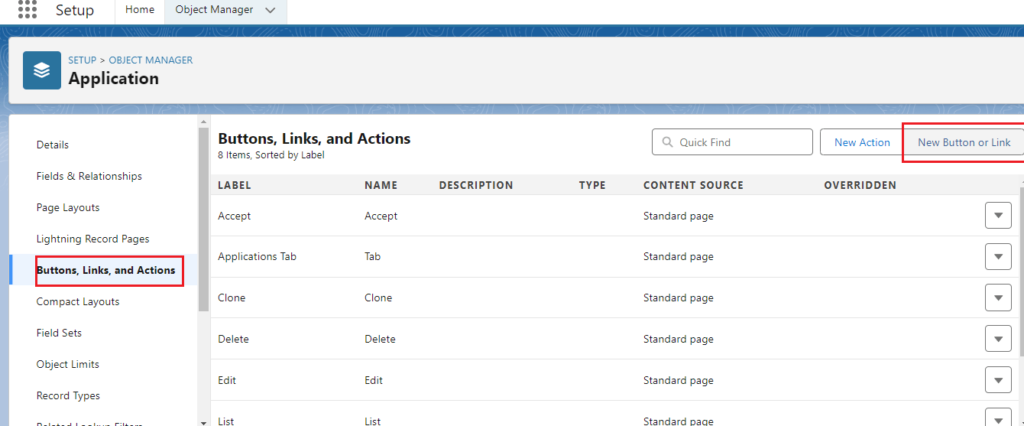Type in the Quick Find search field

[x=740, y=143]
